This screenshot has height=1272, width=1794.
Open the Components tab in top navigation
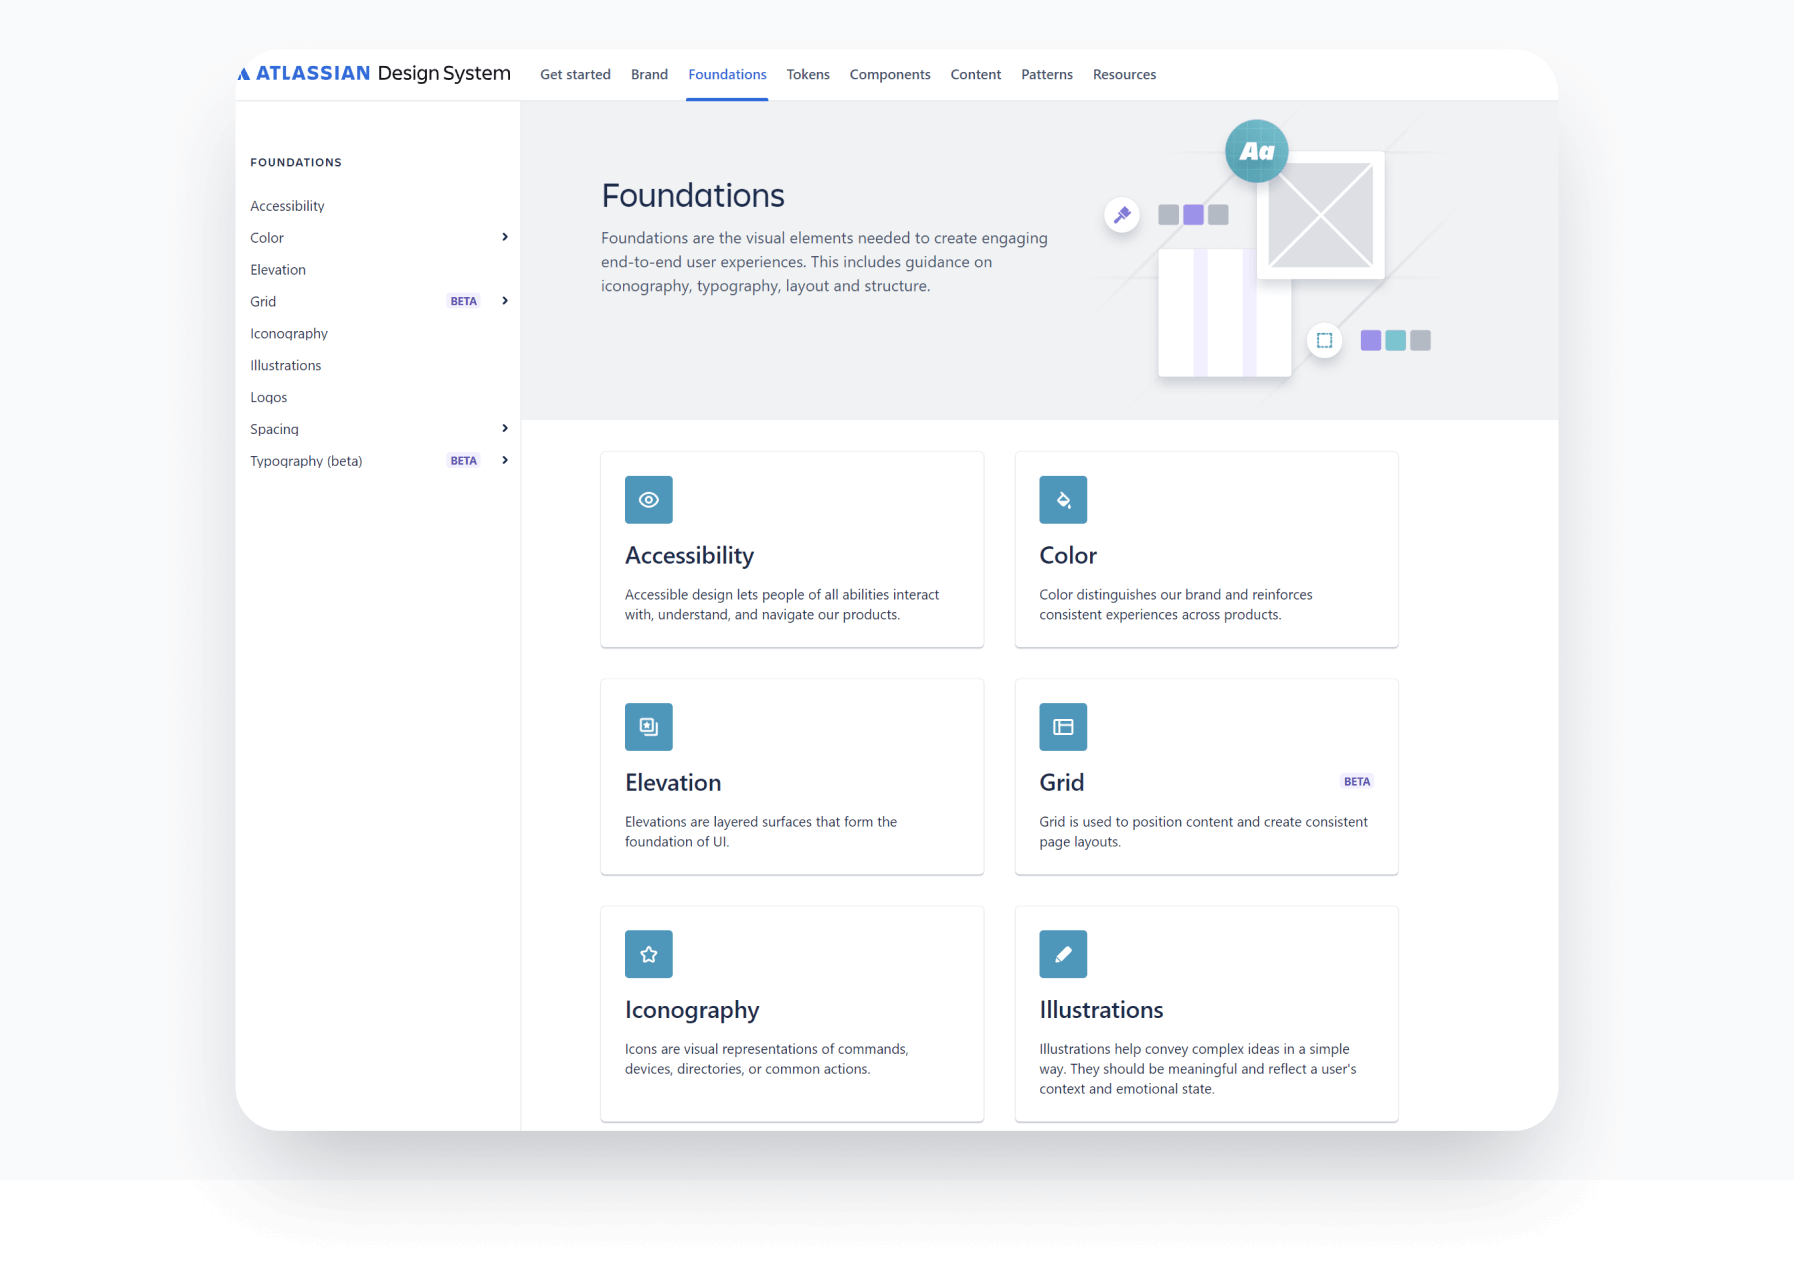[889, 75]
